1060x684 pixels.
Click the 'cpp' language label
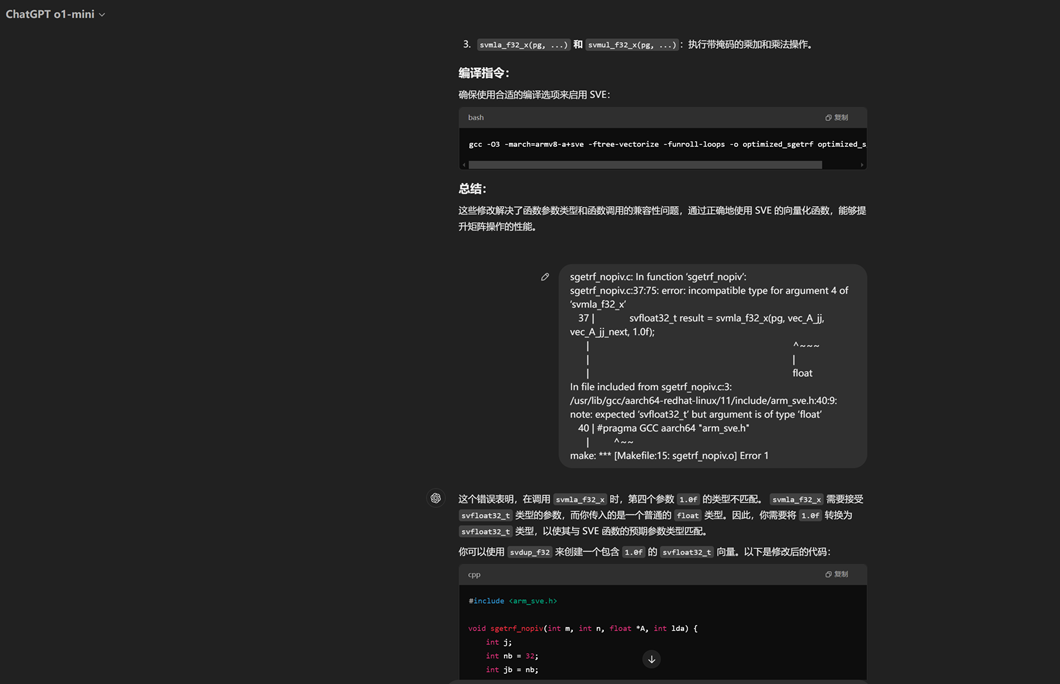click(x=474, y=574)
